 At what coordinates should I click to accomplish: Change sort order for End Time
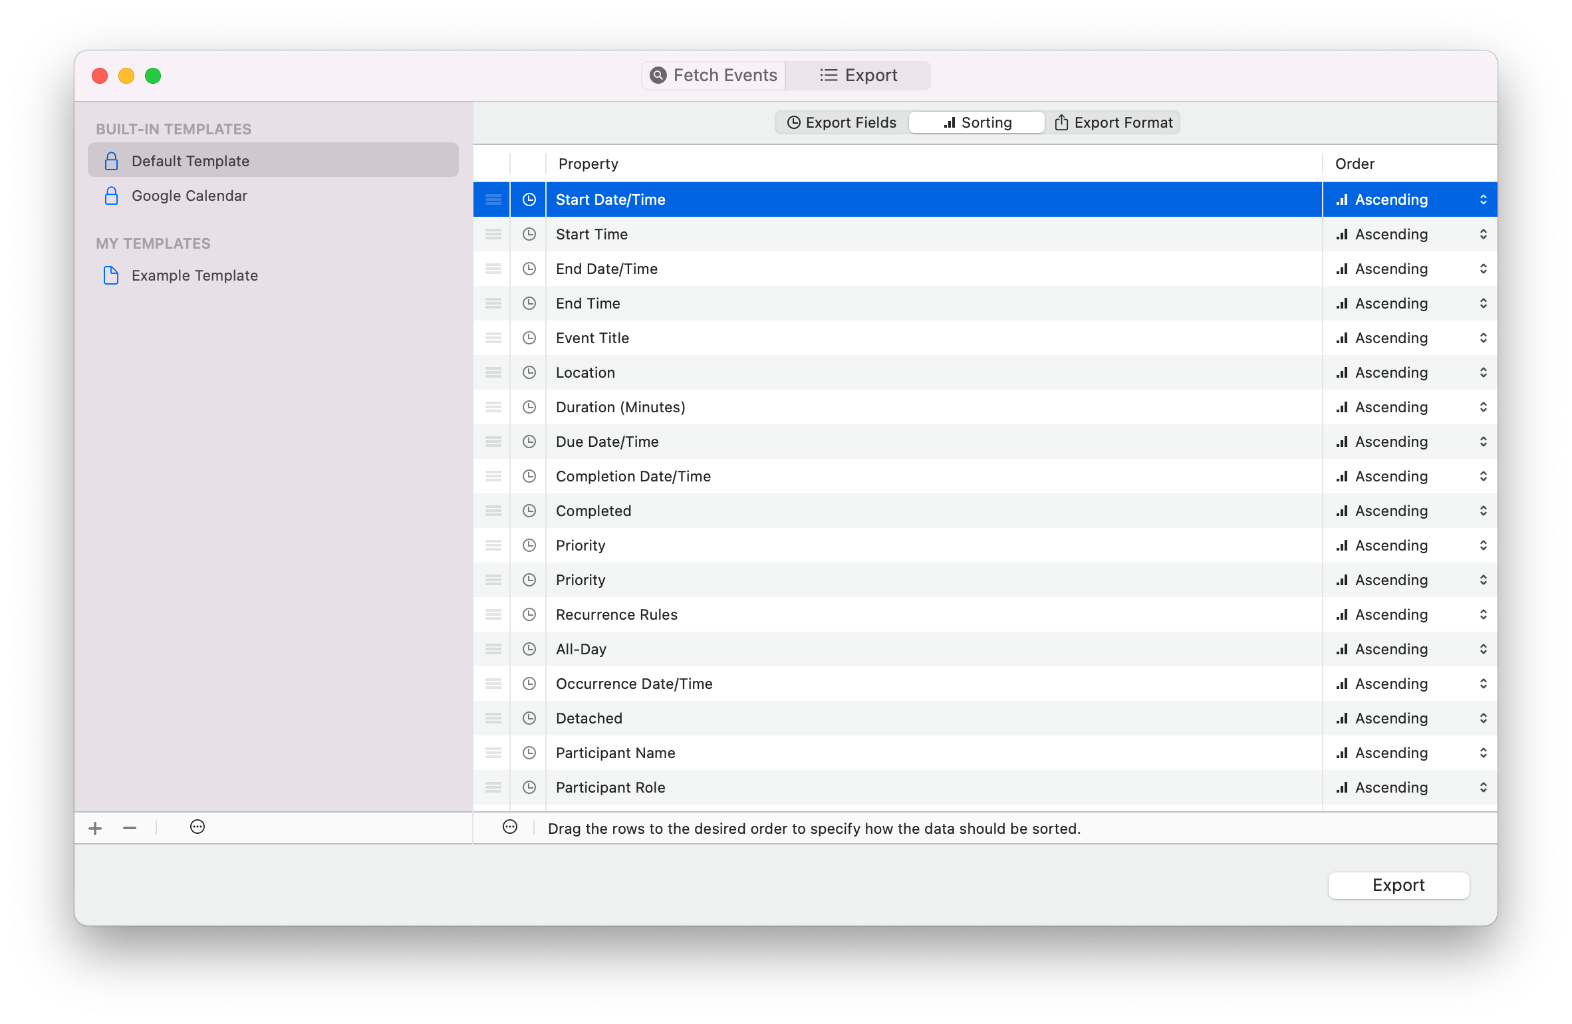click(1410, 303)
